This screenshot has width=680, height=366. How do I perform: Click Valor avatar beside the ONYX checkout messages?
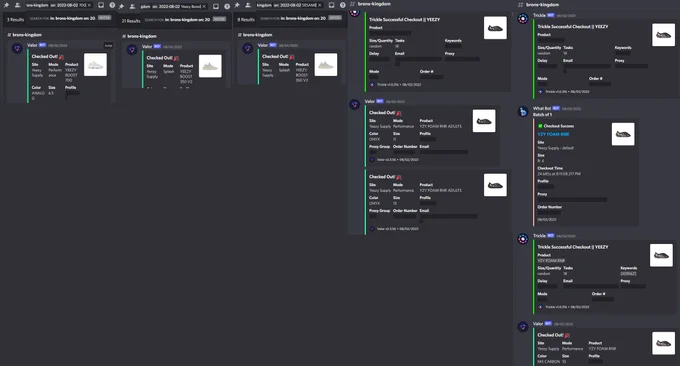[x=355, y=105]
